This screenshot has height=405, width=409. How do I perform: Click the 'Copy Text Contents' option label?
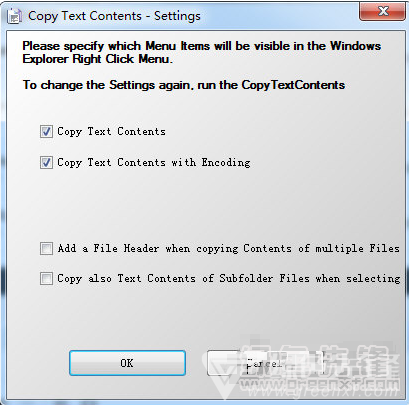(111, 131)
